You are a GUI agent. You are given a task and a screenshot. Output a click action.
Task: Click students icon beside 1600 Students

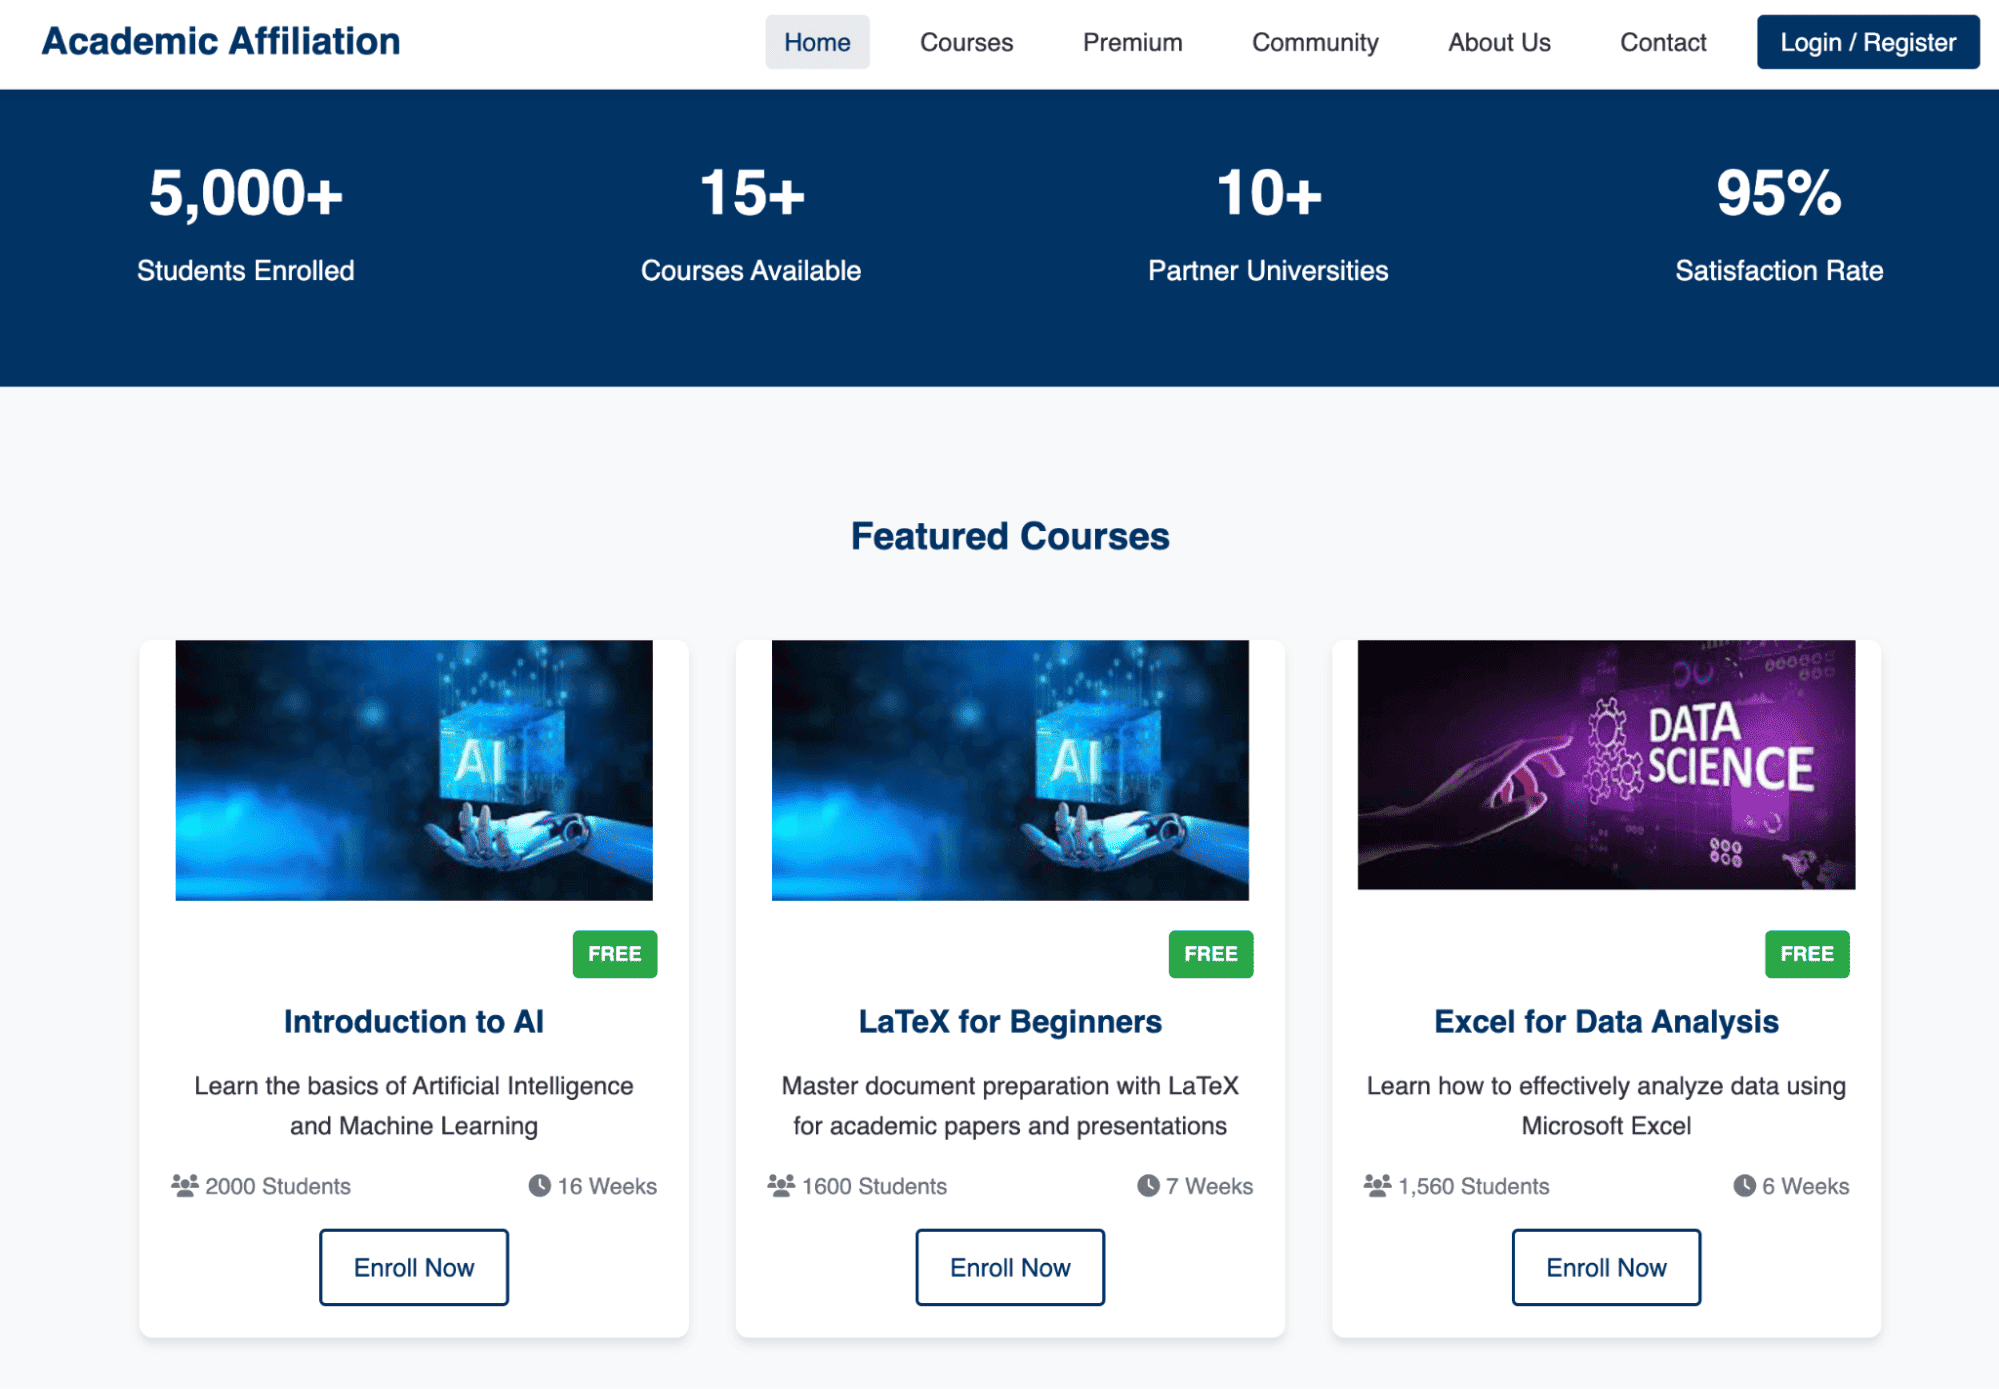tap(780, 1185)
